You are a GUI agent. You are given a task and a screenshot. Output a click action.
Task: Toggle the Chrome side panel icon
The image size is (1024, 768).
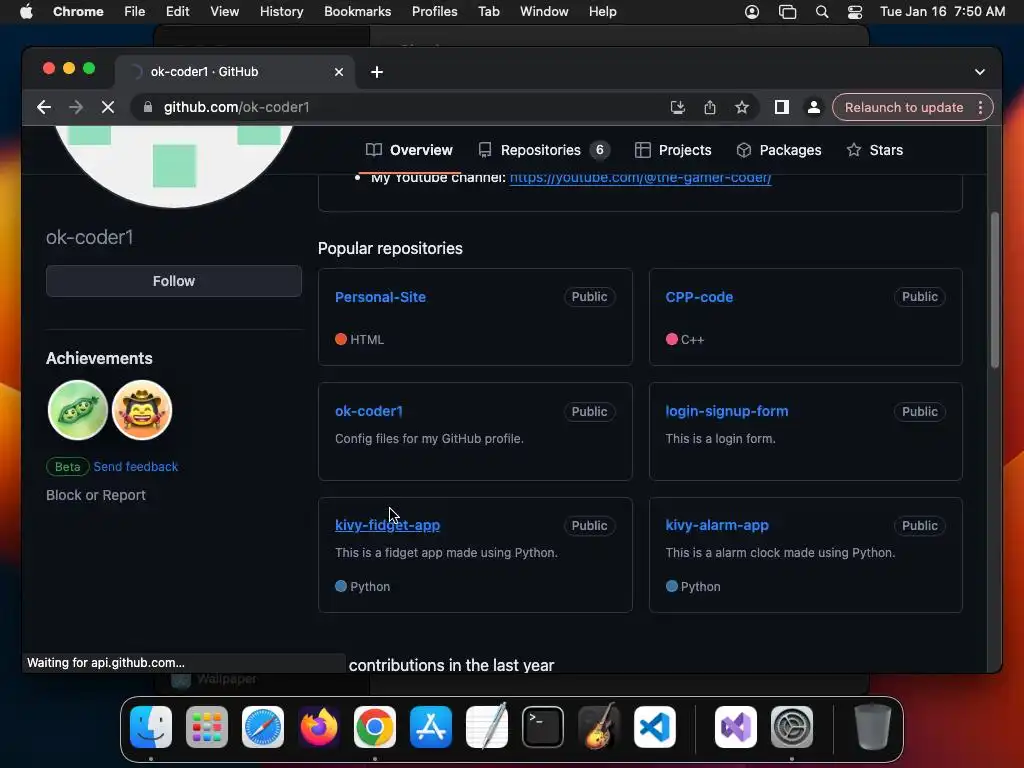coord(782,107)
